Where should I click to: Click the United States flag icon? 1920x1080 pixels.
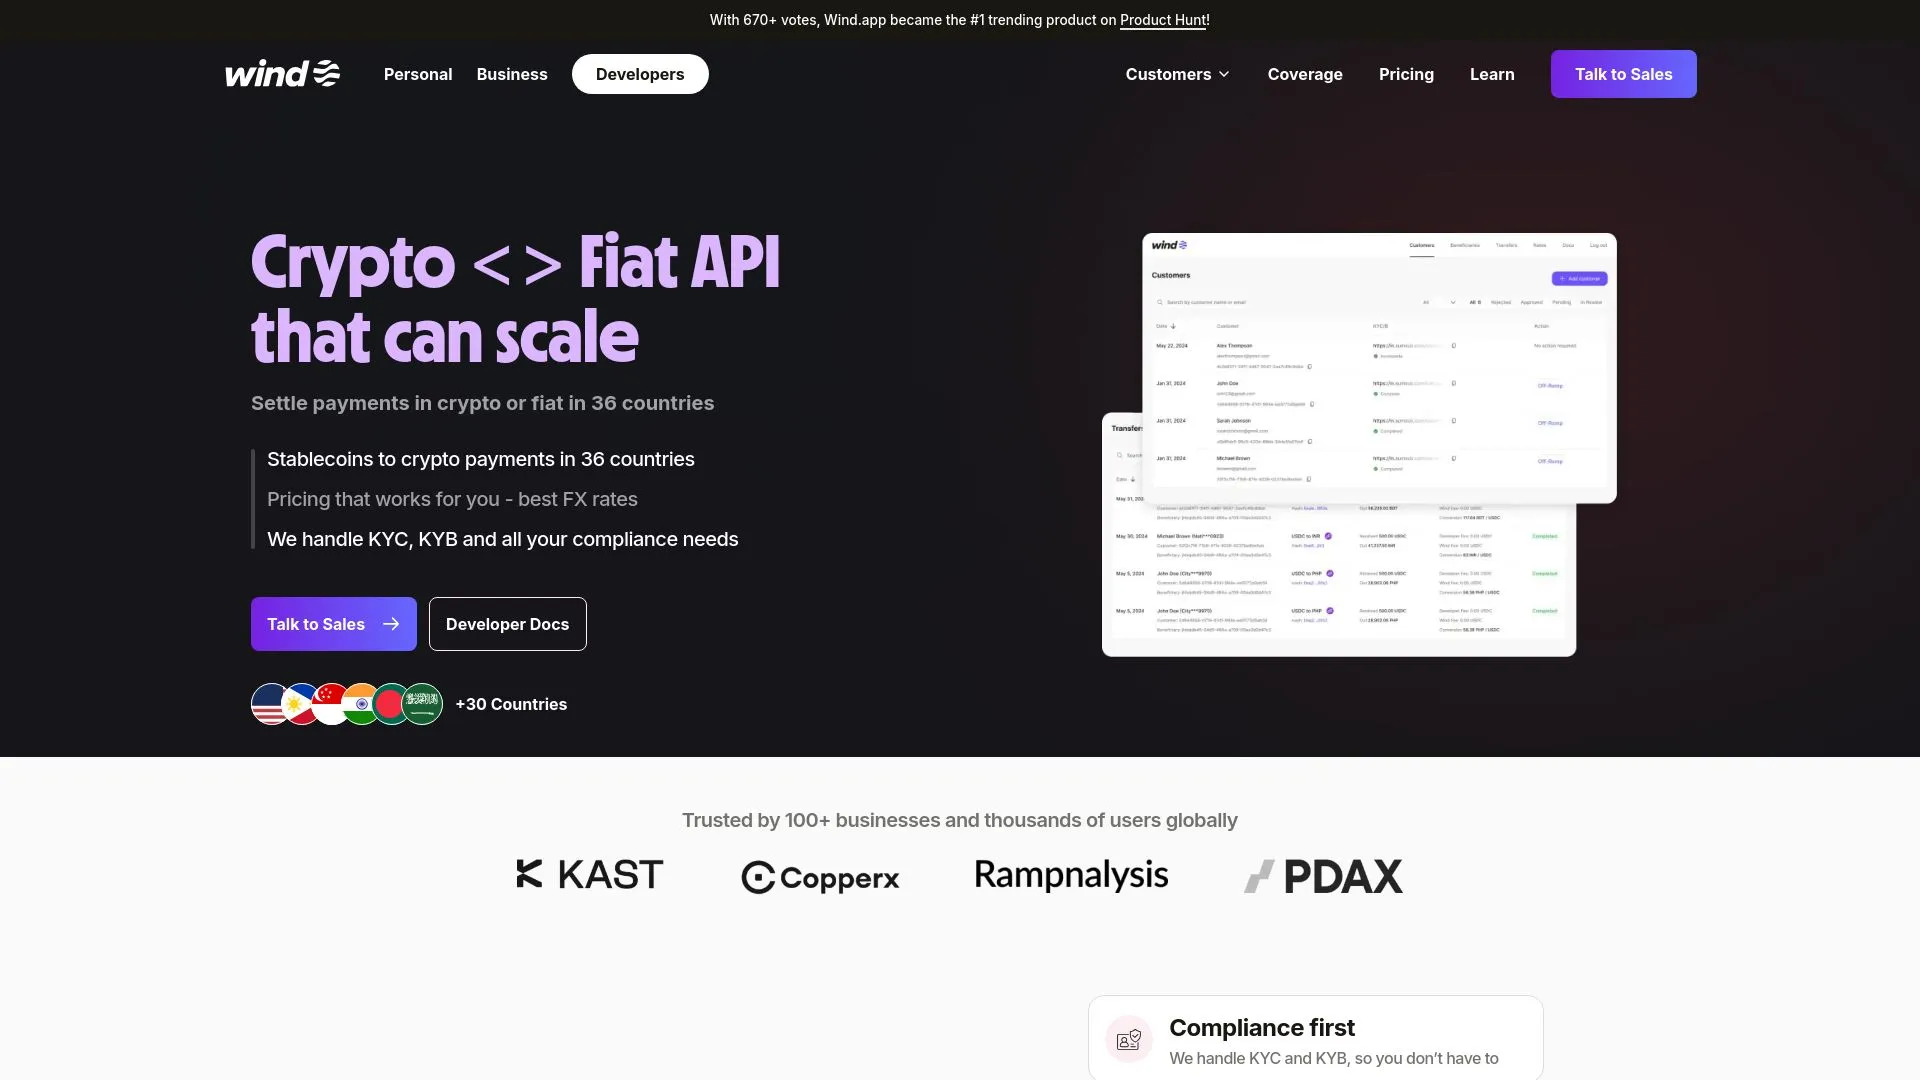click(266, 704)
